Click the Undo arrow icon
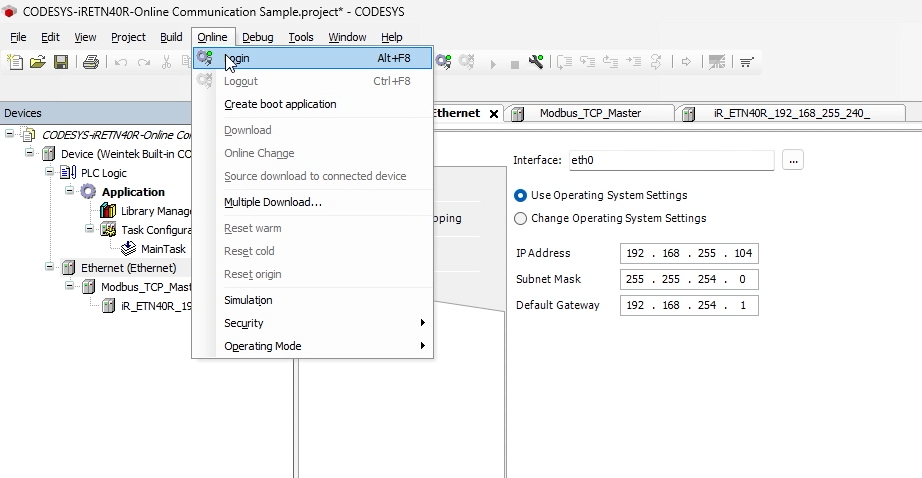This screenshot has height=478, width=922. 121,62
